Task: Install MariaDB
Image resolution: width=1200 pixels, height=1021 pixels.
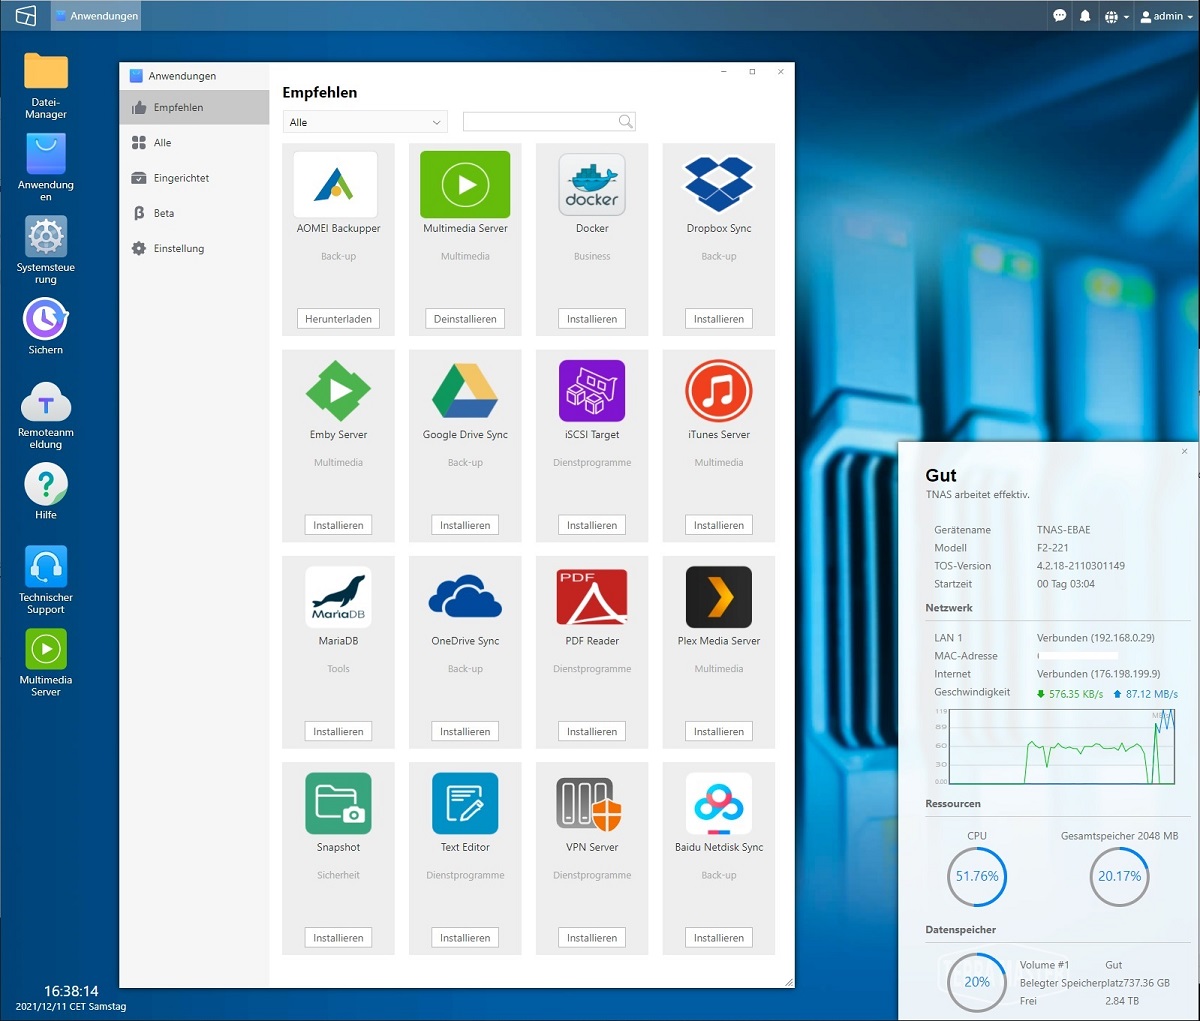Action: [338, 731]
